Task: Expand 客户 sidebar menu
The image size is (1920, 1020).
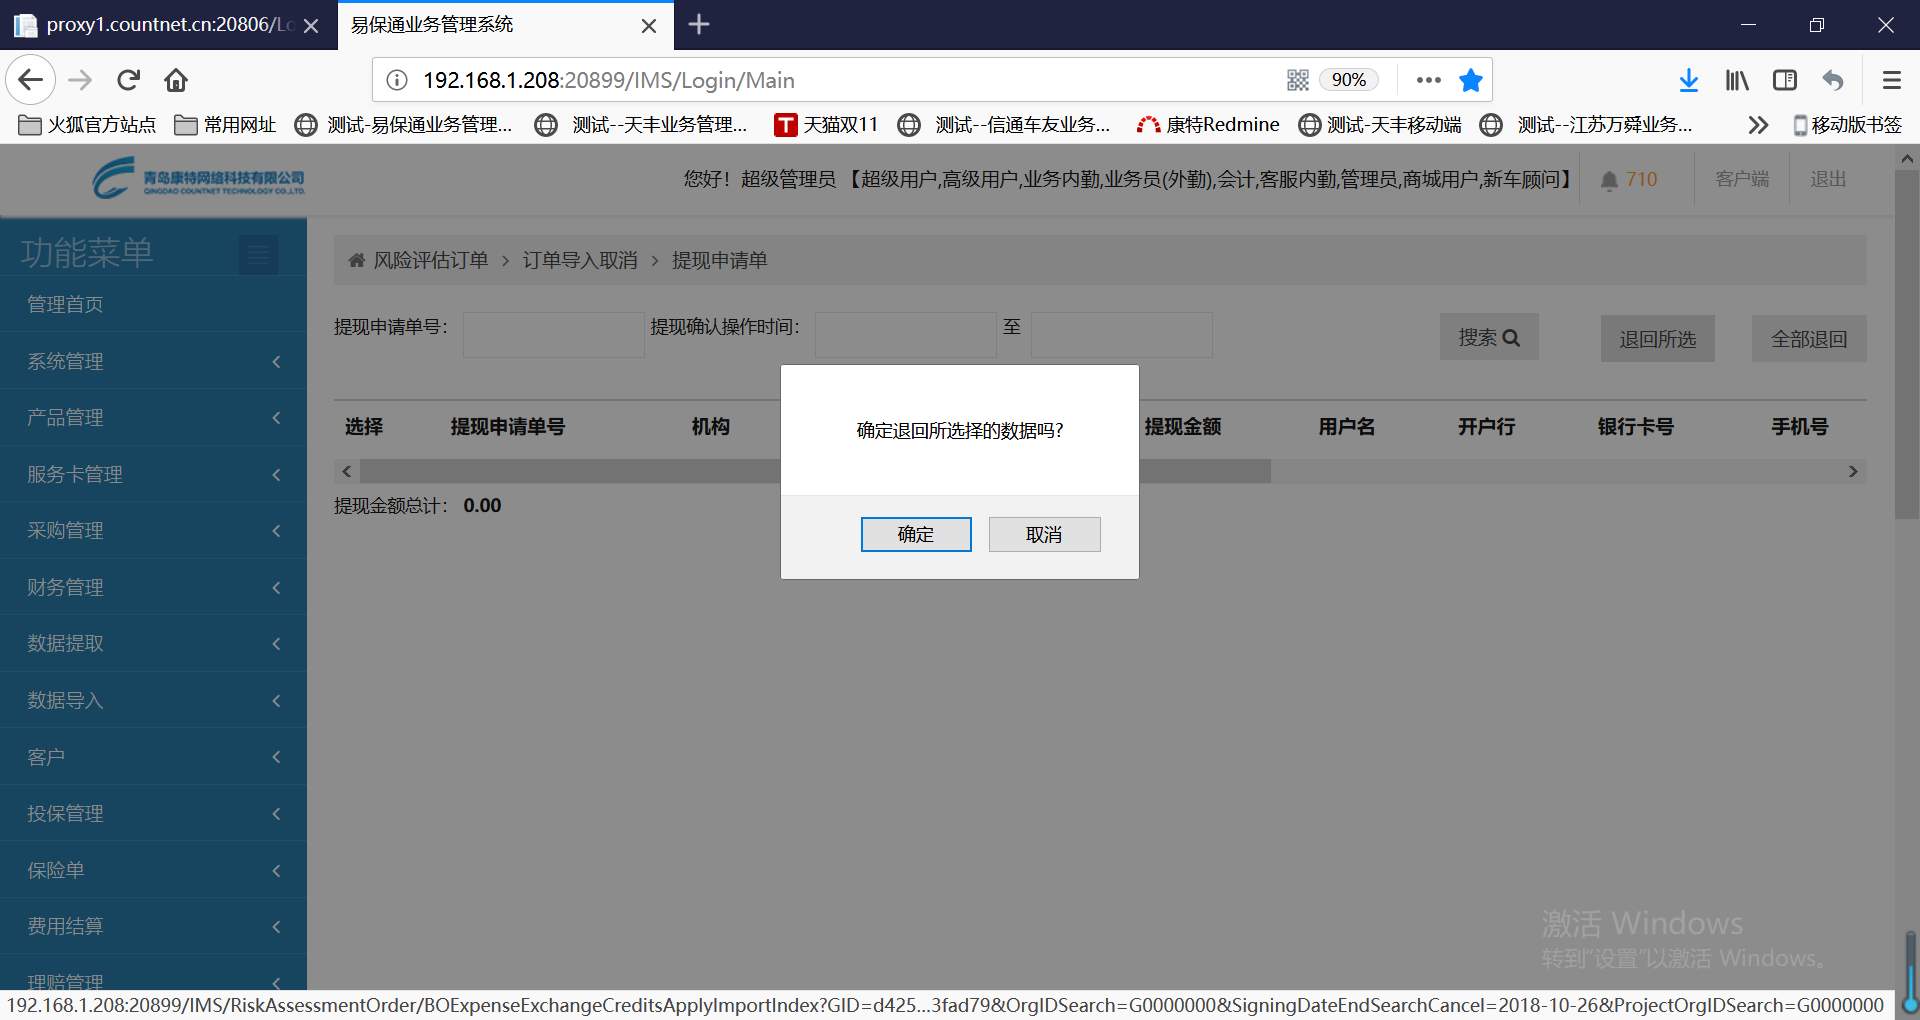Action: pos(153,757)
